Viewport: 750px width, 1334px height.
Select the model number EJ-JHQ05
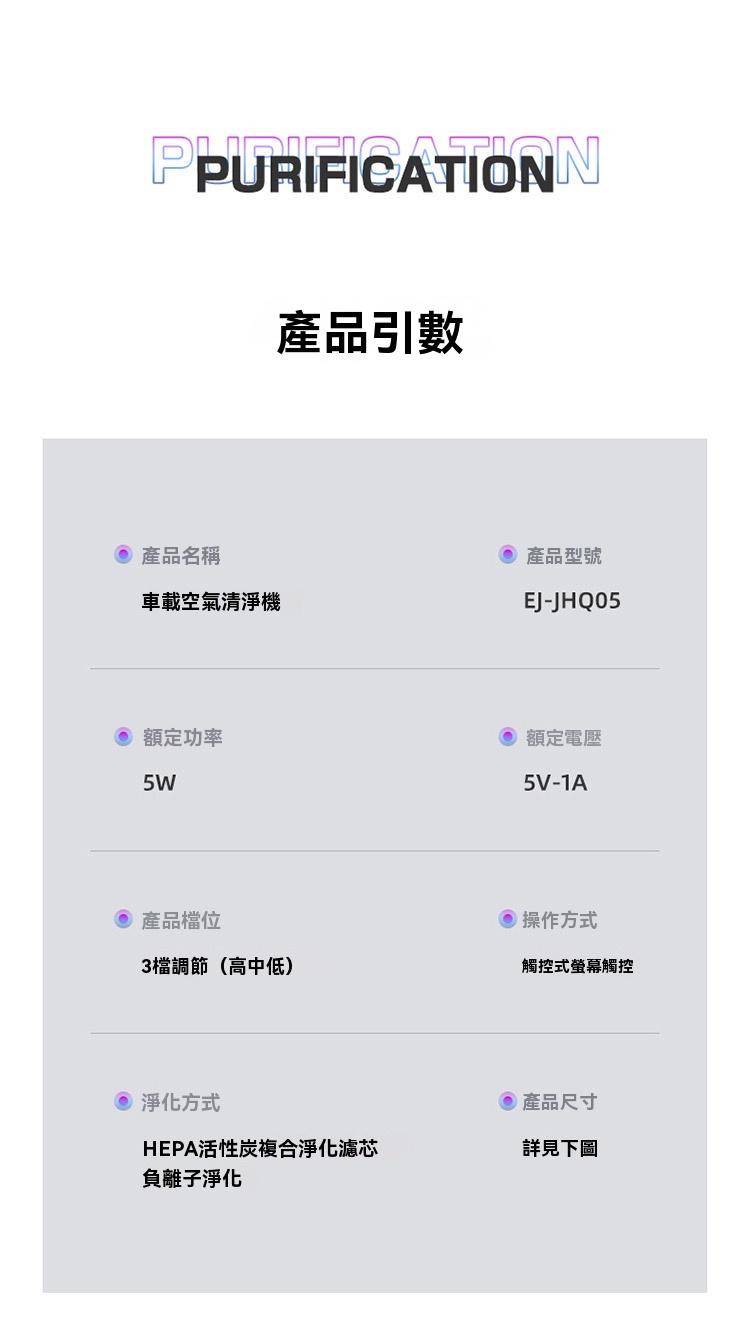click(x=572, y=601)
